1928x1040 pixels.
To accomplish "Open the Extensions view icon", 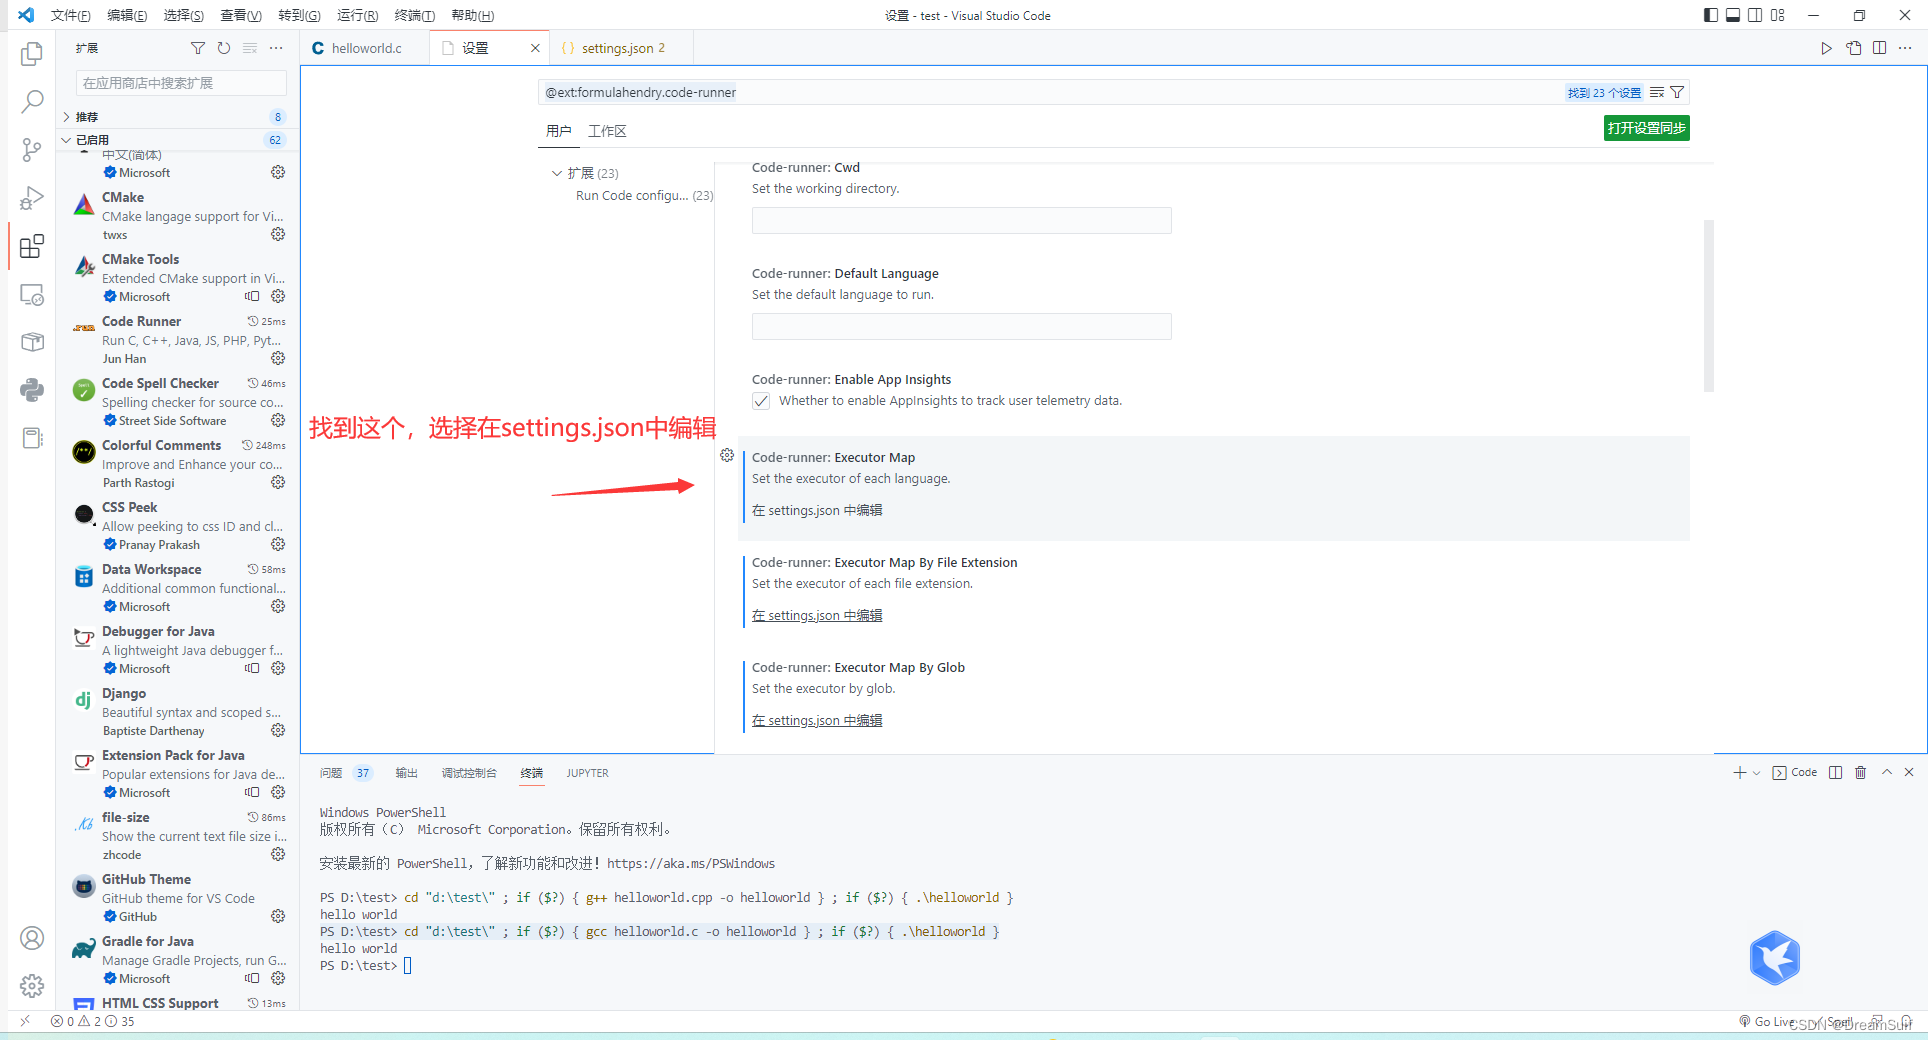I will click(32, 246).
